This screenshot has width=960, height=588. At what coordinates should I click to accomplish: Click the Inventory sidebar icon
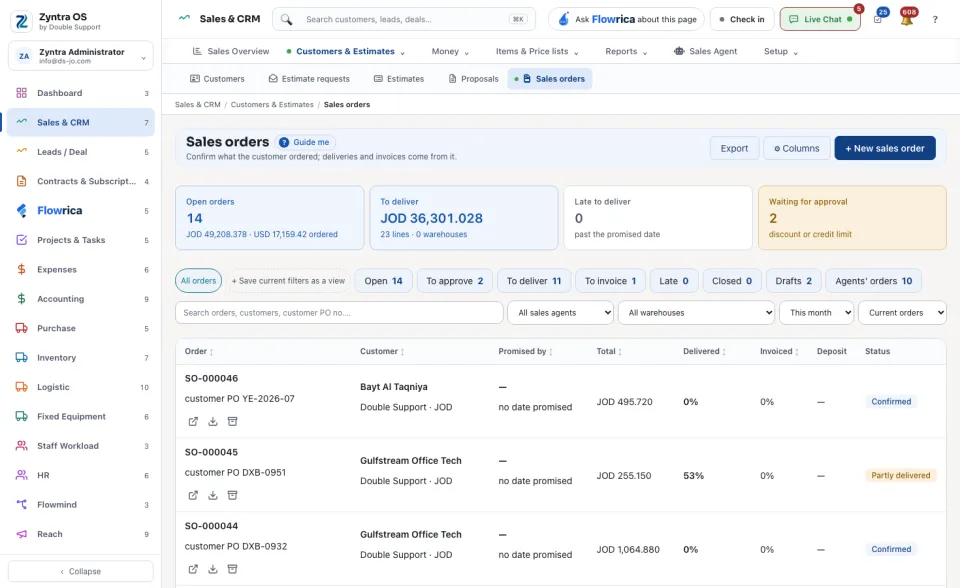click(x=21, y=358)
